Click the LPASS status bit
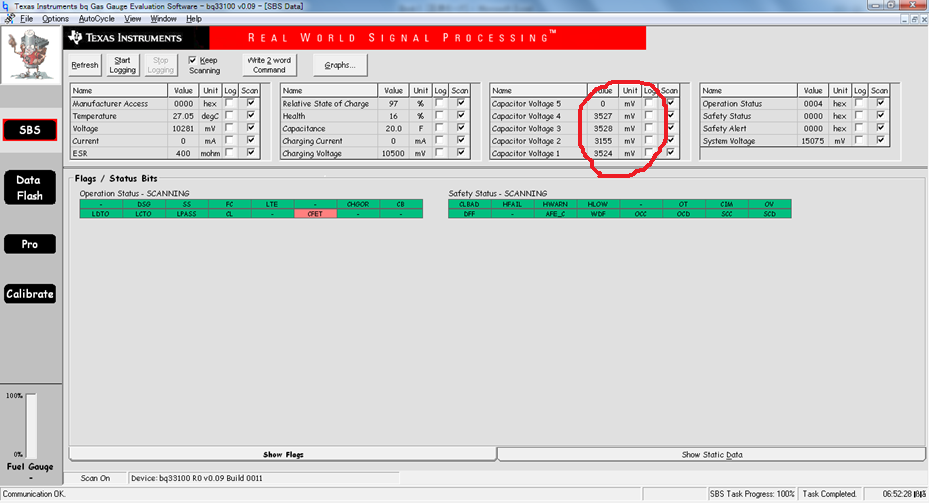929x503 pixels. click(187, 214)
